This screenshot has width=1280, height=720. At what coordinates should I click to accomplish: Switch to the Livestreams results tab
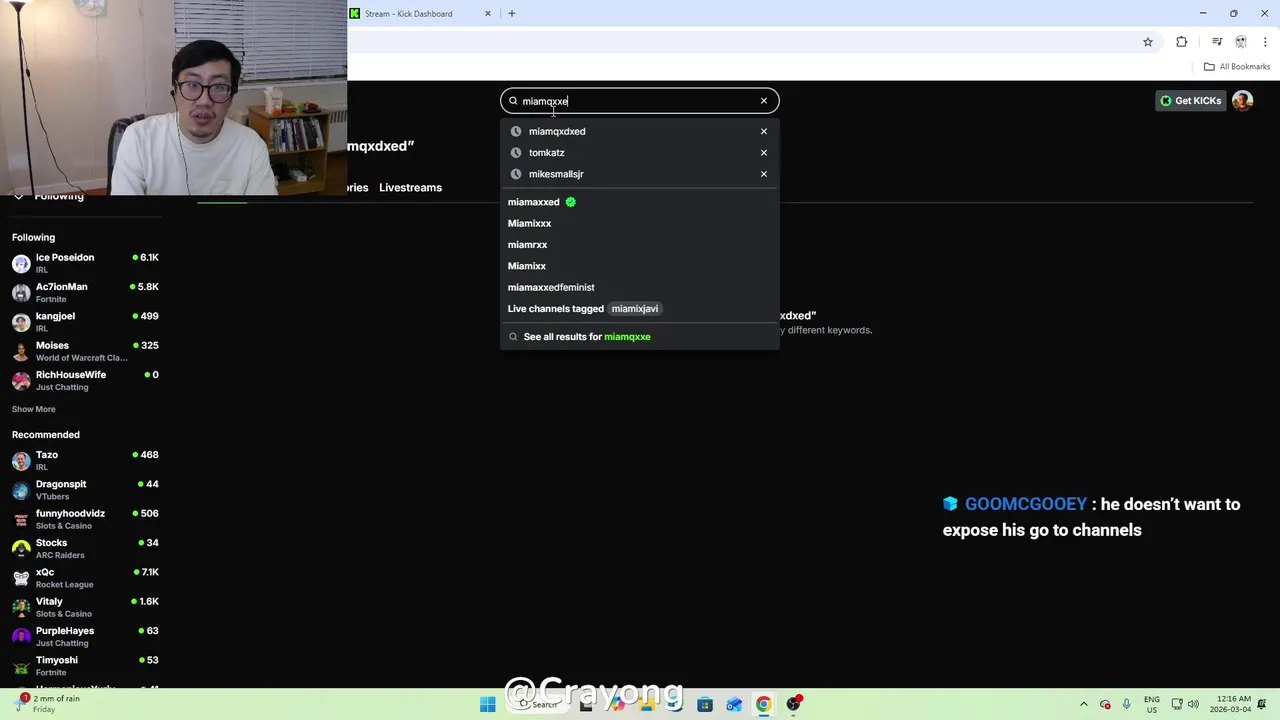(x=410, y=188)
